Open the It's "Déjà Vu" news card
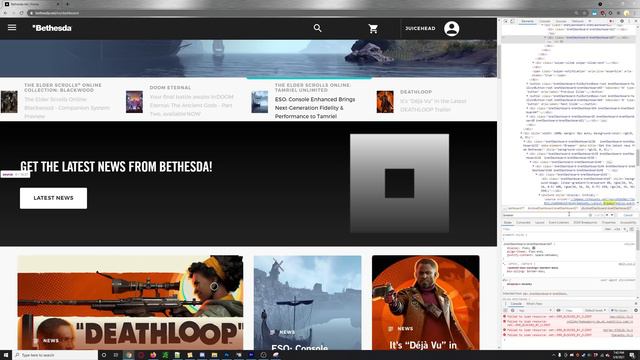The image size is (640, 360). (x=426, y=302)
